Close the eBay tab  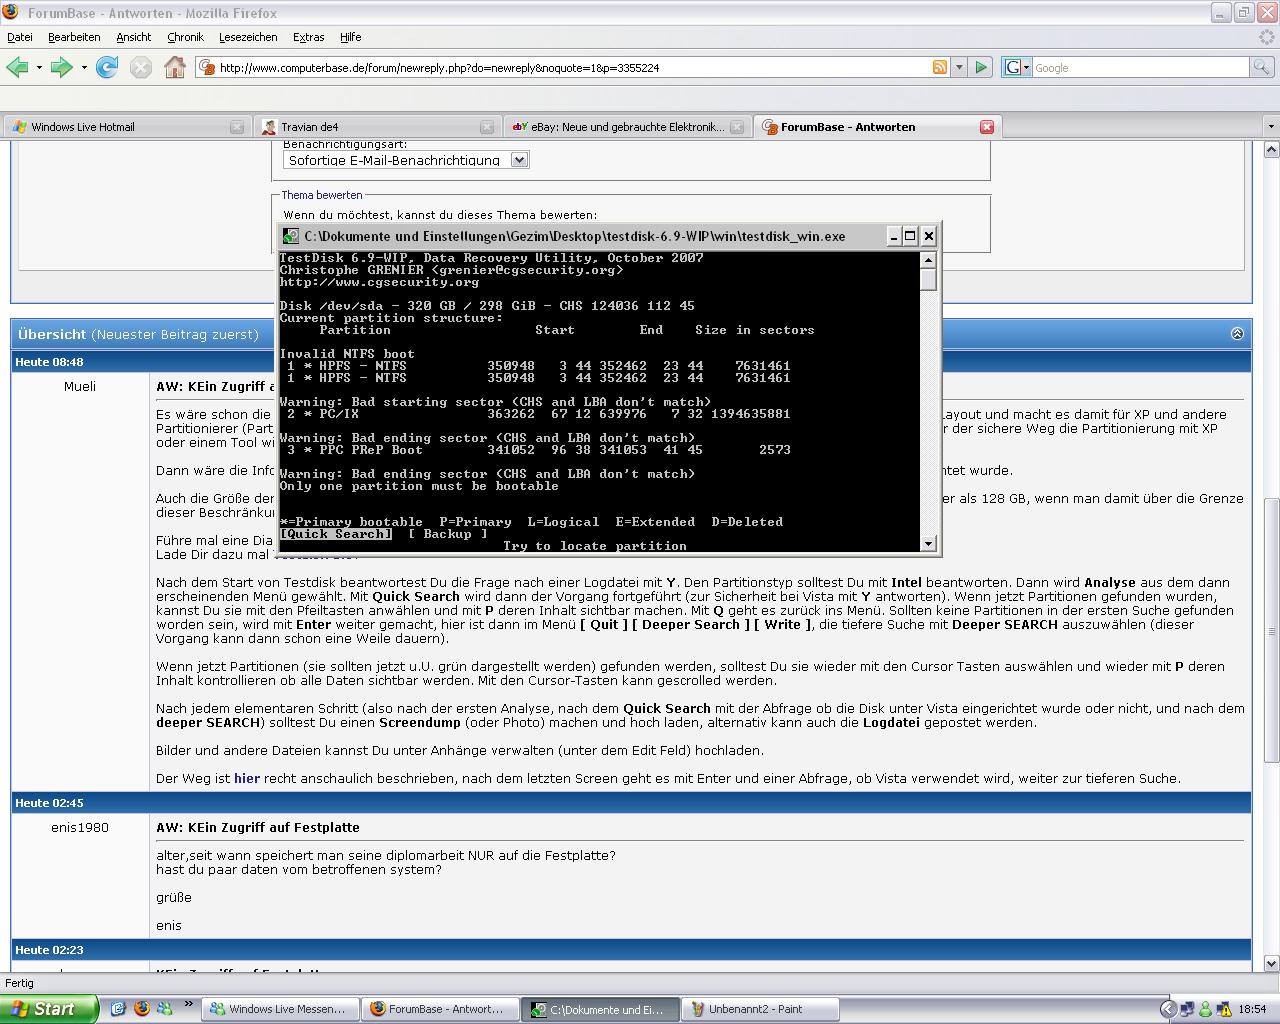[x=737, y=127]
